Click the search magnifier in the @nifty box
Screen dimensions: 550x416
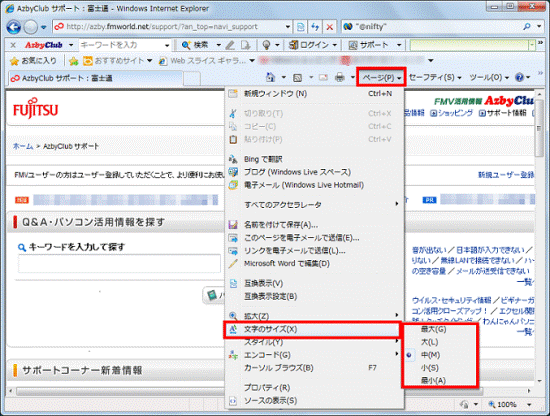click(527, 27)
